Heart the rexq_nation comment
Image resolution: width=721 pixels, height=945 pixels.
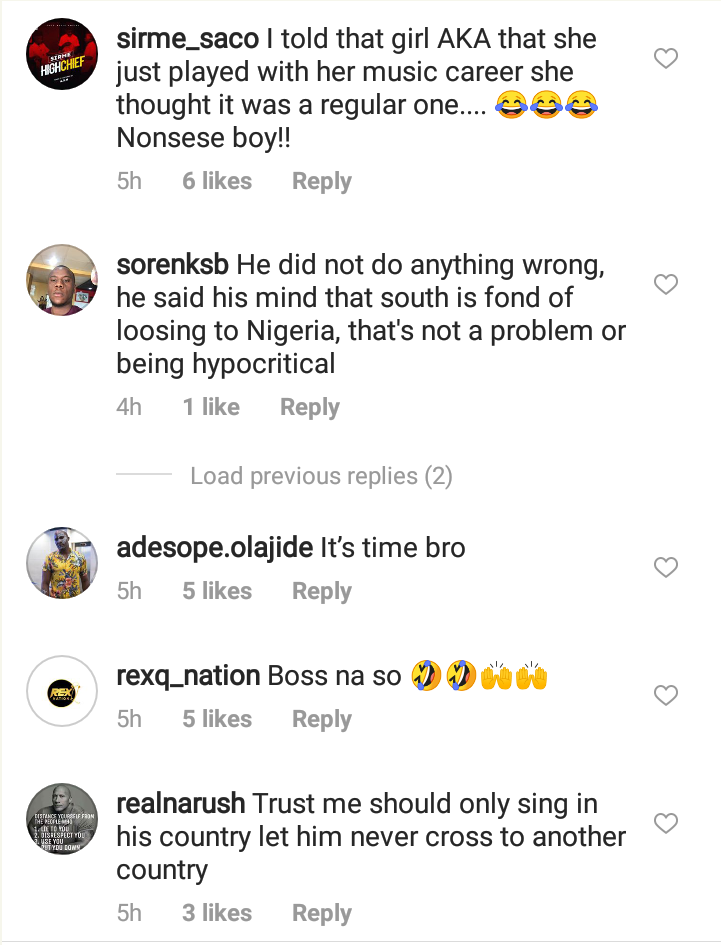click(x=665, y=695)
